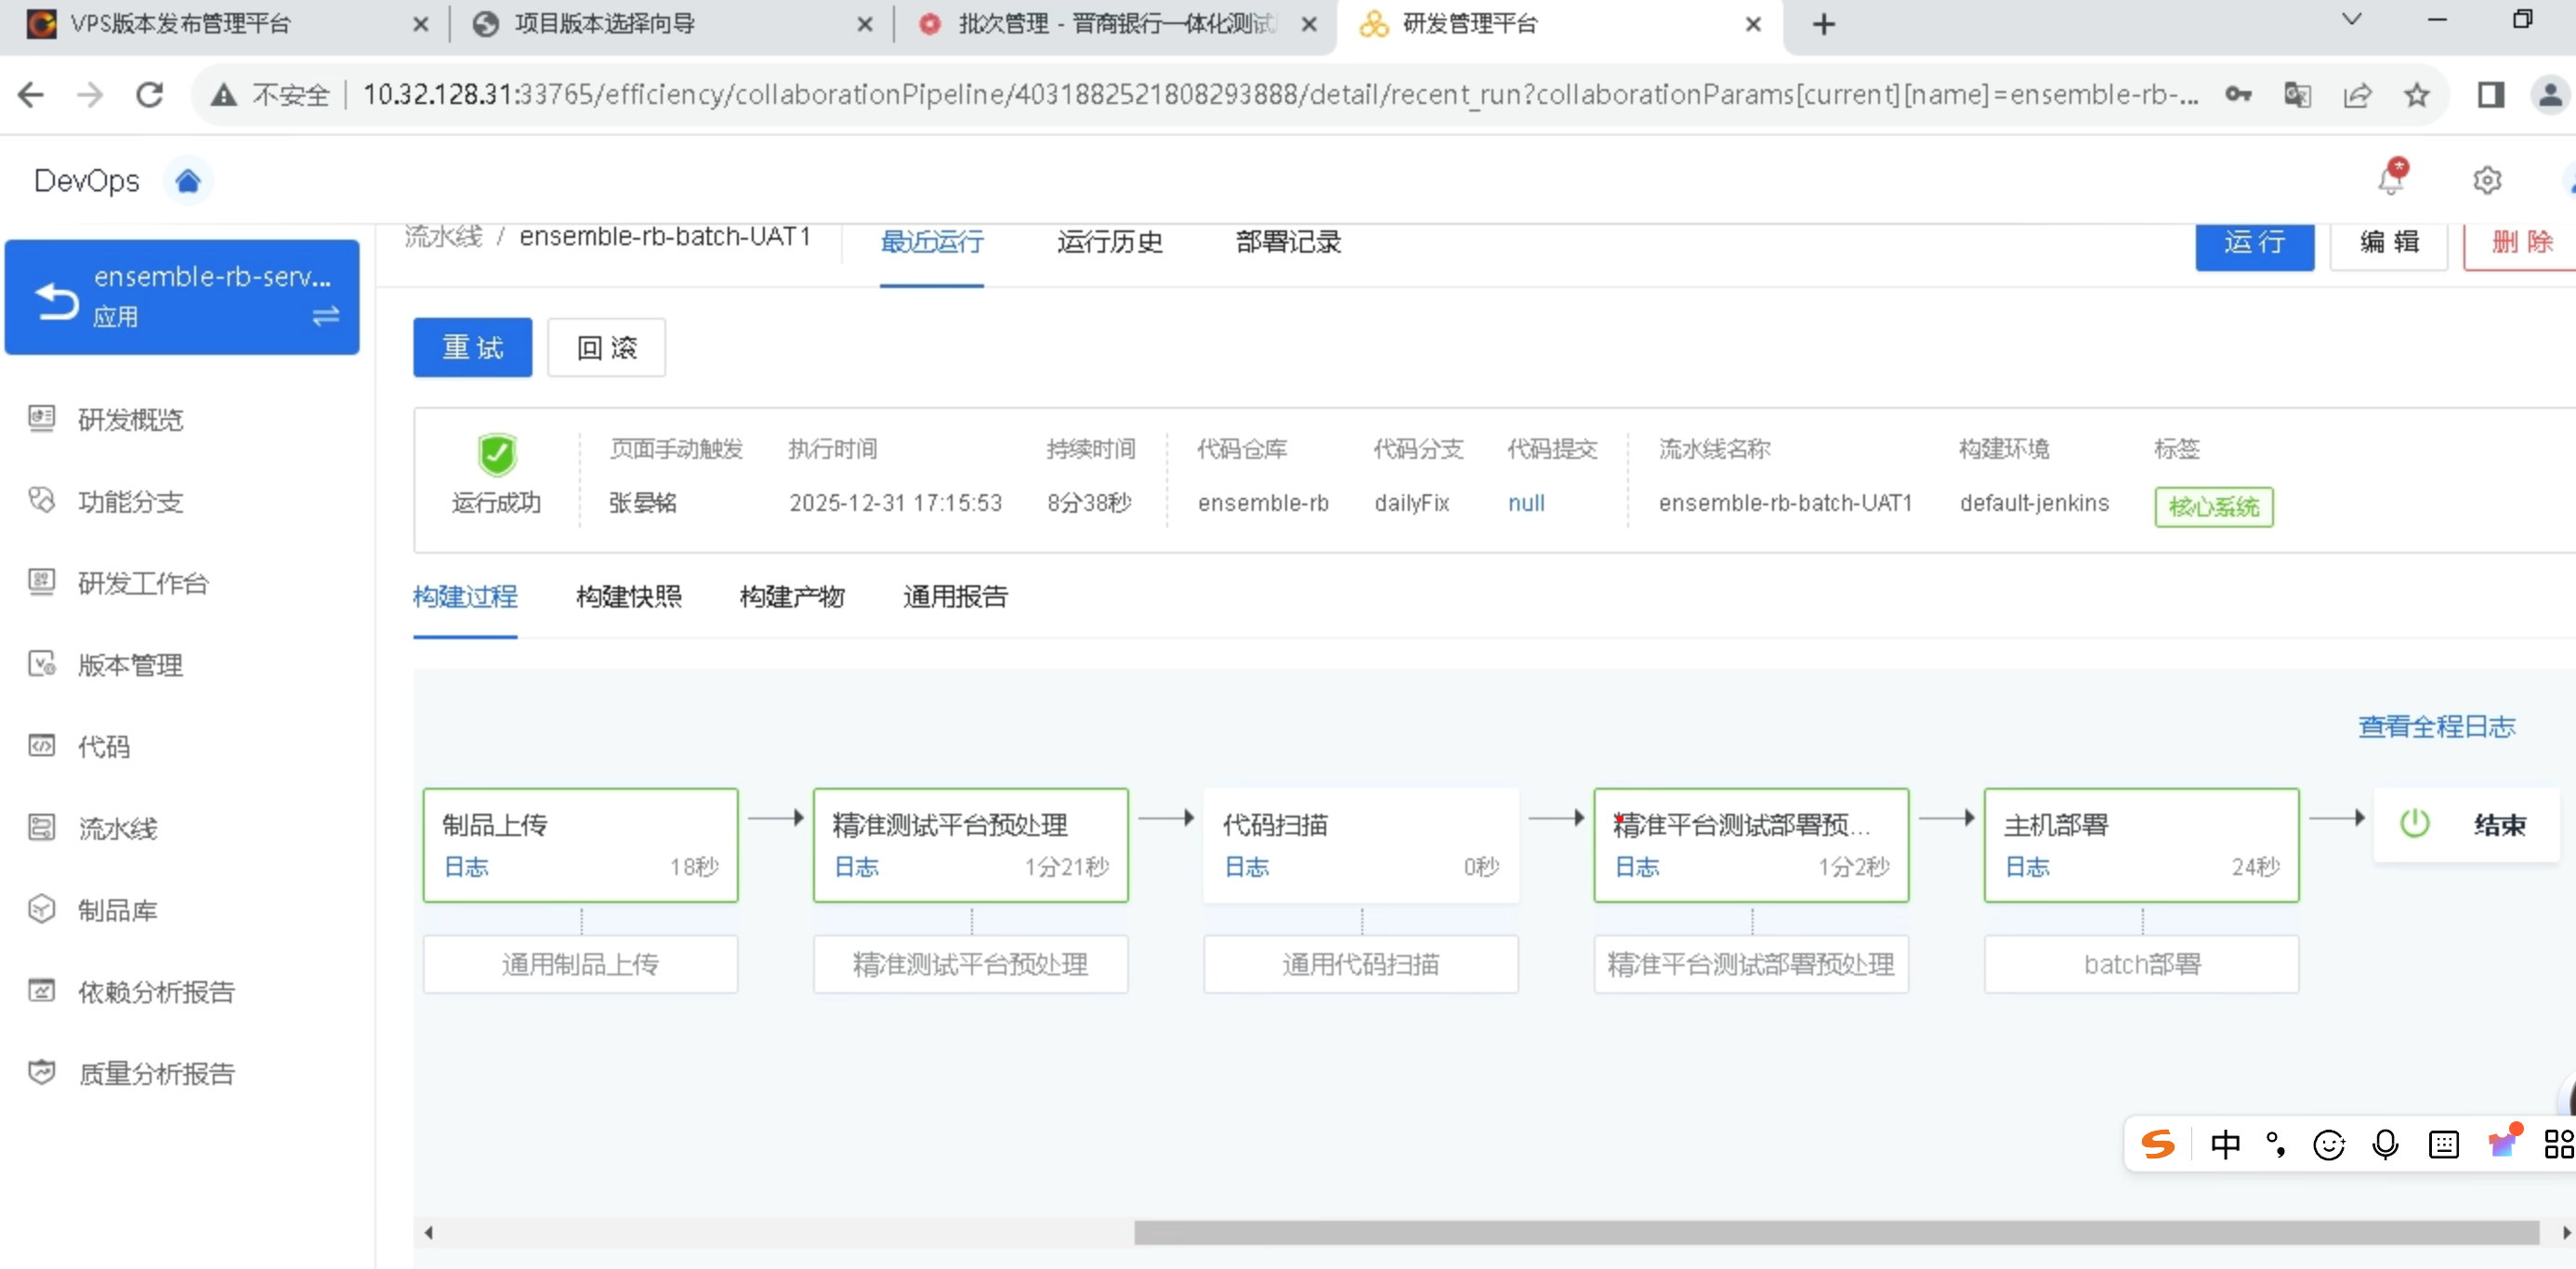Image resolution: width=2576 pixels, height=1269 pixels.
Task: Open a new browser tab with plus
Action: click(x=1823, y=24)
